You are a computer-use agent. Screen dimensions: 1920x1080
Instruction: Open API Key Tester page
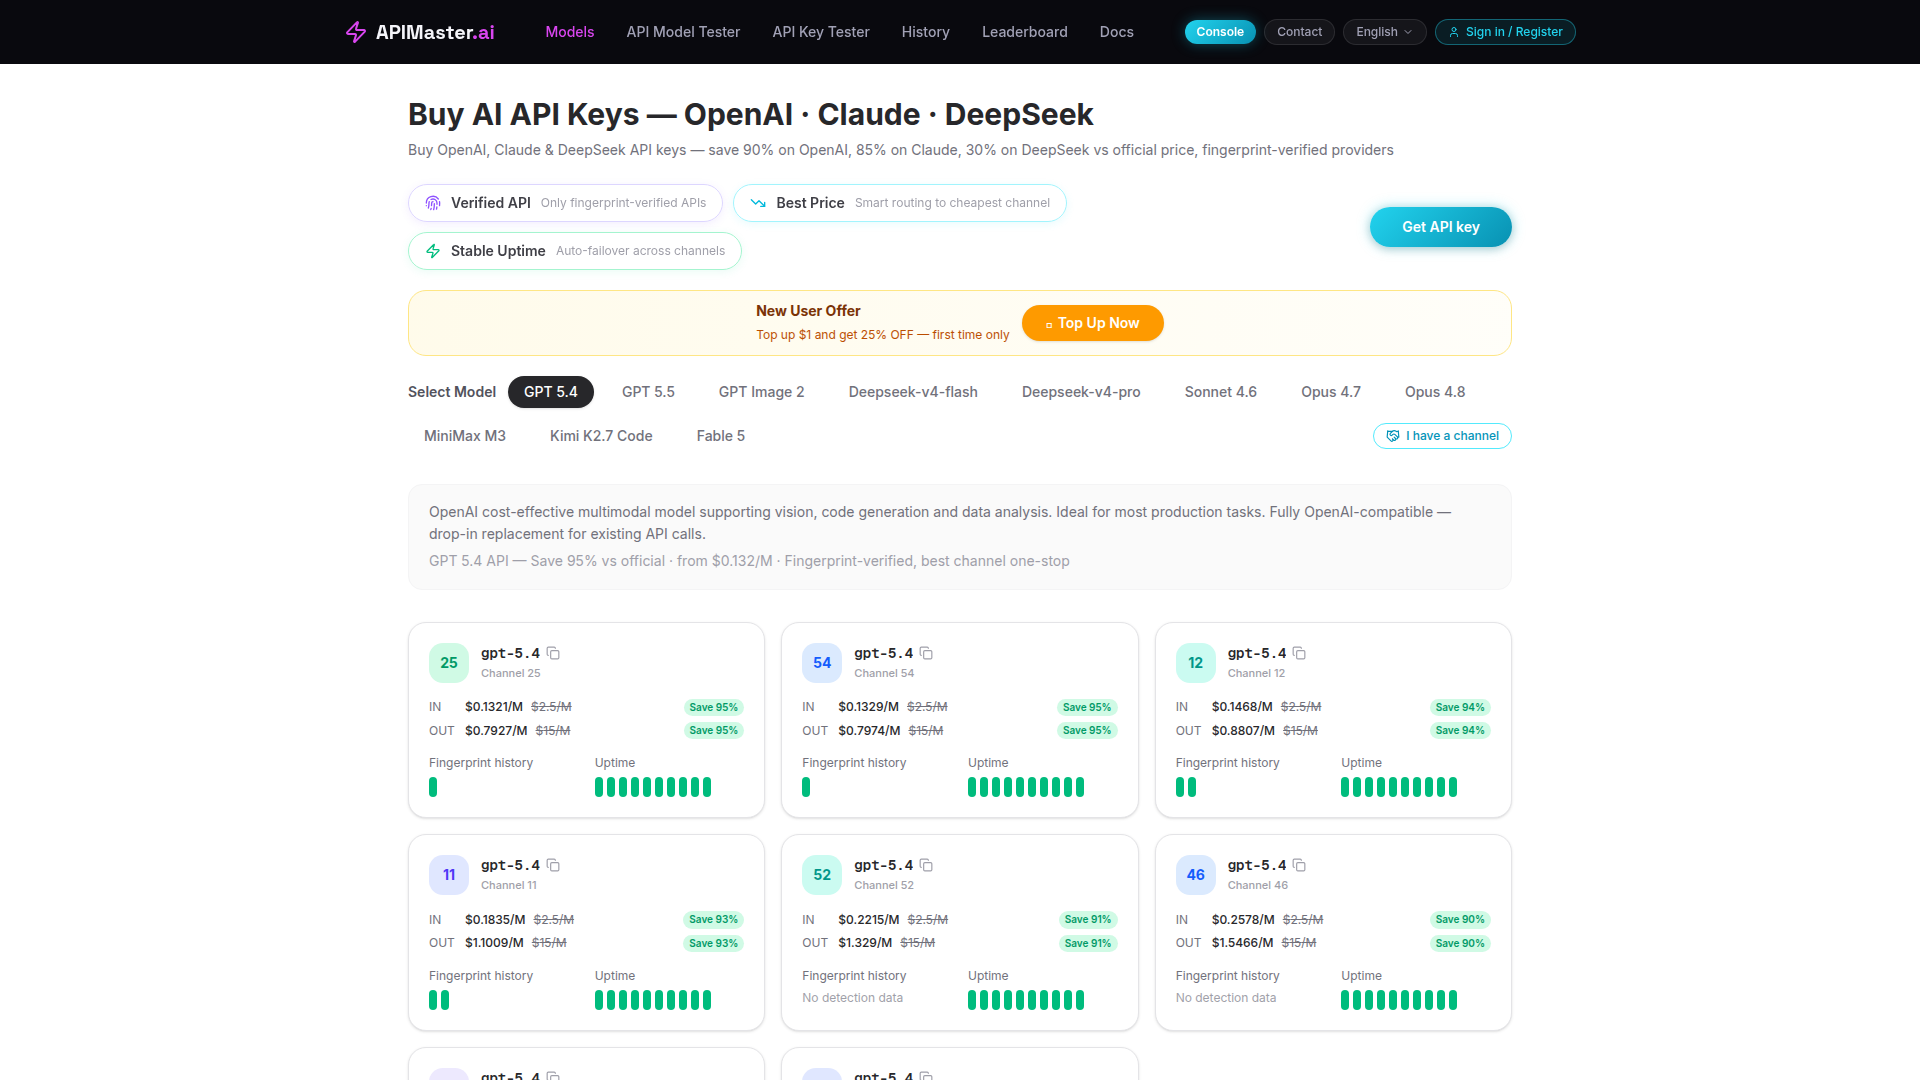pyautogui.click(x=821, y=32)
